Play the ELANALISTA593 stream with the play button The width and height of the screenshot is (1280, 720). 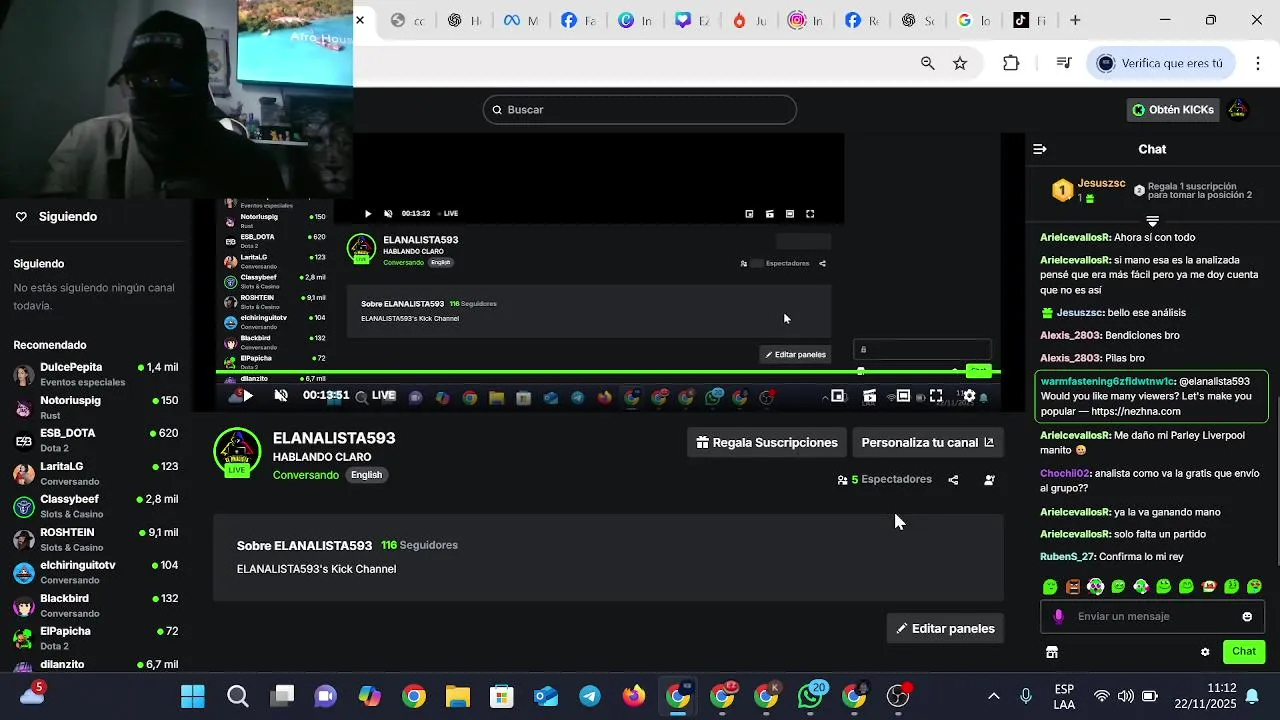point(247,396)
